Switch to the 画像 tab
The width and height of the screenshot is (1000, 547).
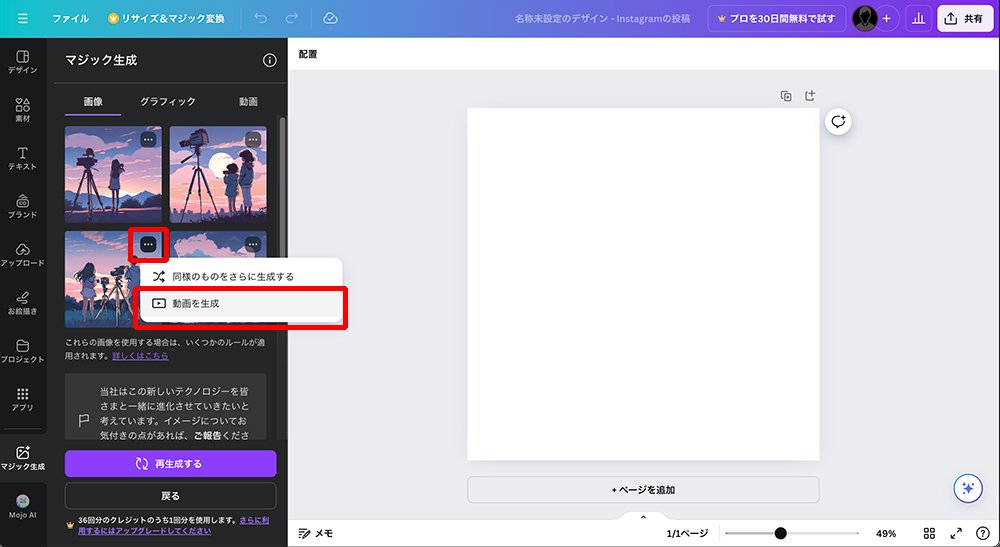[x=93, y=101]
